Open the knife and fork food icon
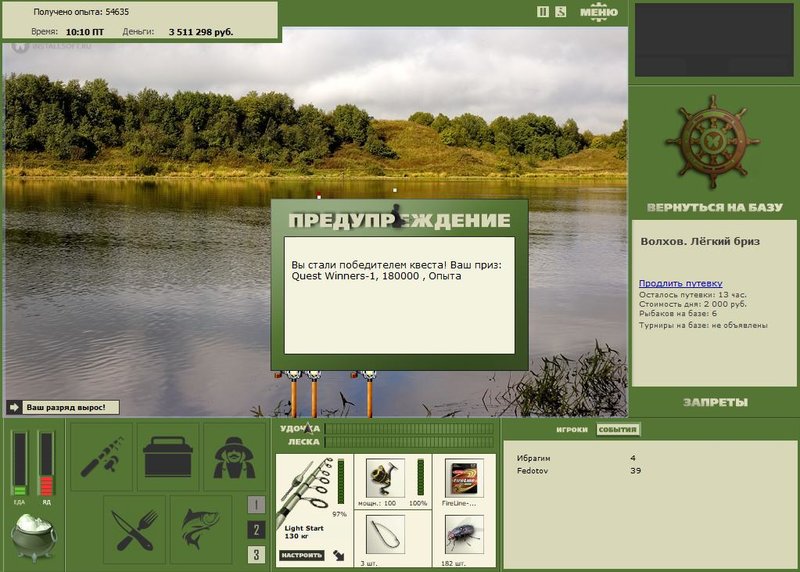Screen dimensions: 800x572 pyautogui.click(x=135, y=529)
